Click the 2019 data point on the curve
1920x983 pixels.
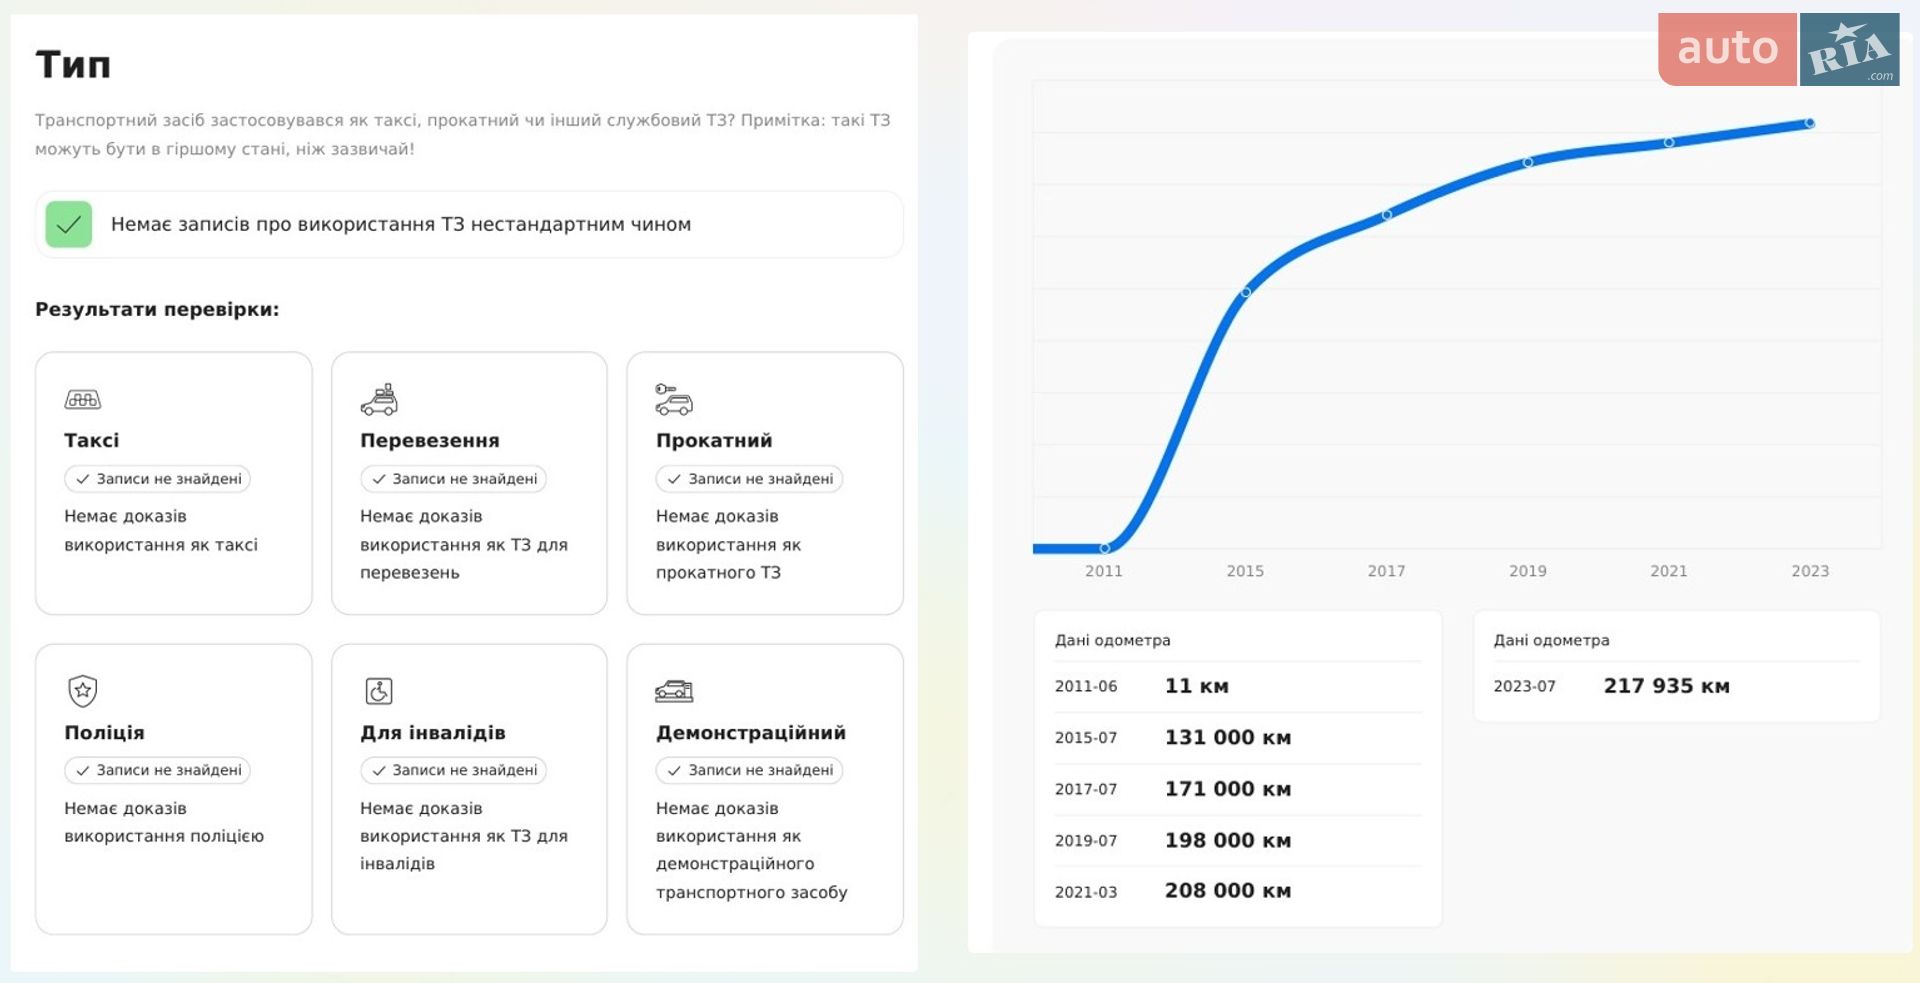(1528, 162)
